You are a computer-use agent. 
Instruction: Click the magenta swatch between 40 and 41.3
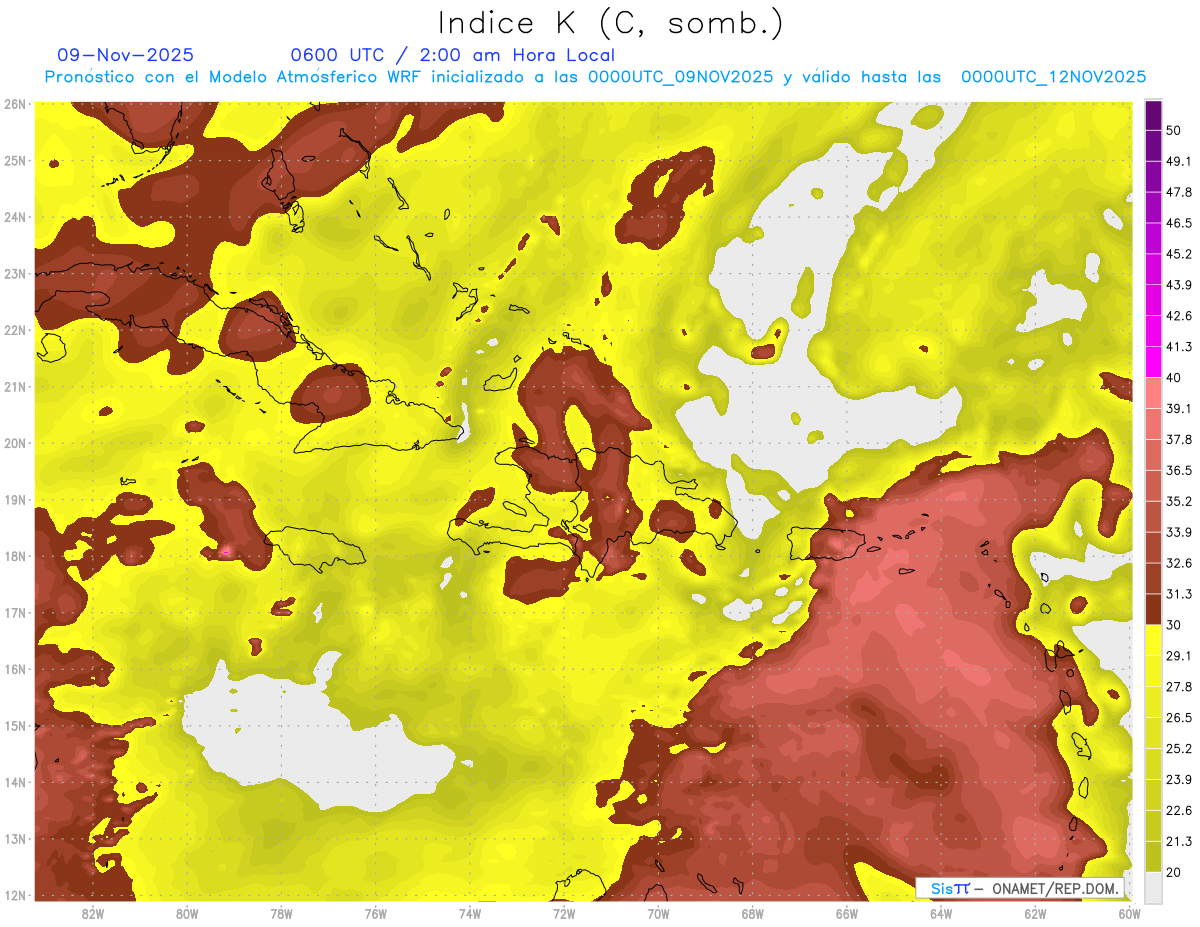[1153, 360]
